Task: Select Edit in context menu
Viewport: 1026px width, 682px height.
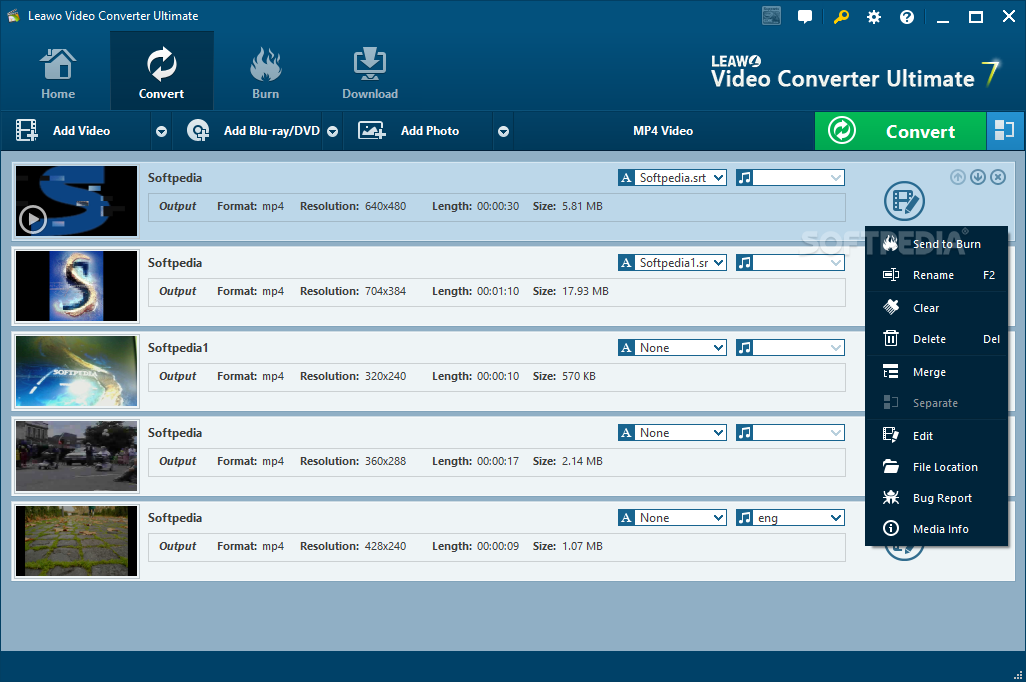Action: pos(936,436)
